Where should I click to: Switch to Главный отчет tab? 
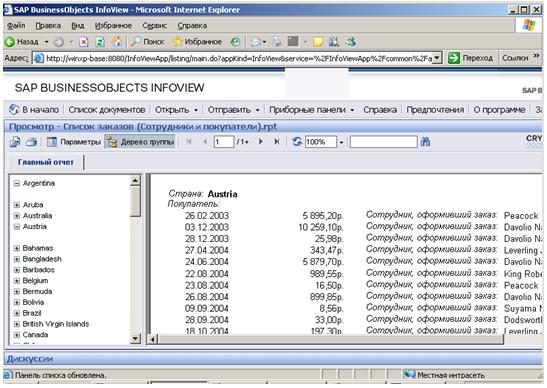click(x=46, y=162)
